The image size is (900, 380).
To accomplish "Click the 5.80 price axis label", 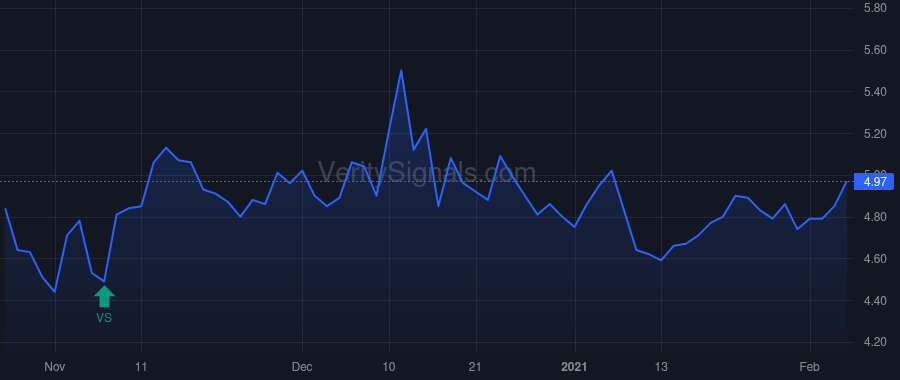I will [x=876, y=9].
